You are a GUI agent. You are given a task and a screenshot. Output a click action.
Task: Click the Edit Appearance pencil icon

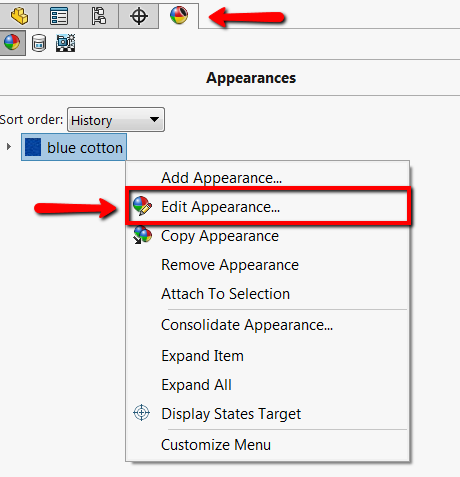(142, 206)
